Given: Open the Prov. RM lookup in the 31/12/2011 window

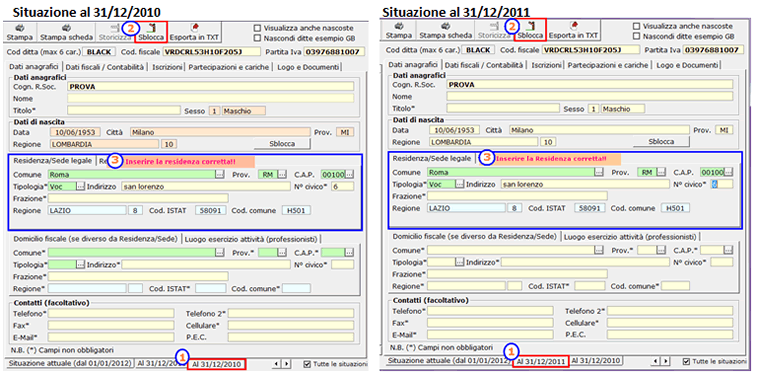Looking at the screenshot, I should click(x=661, y=172).
